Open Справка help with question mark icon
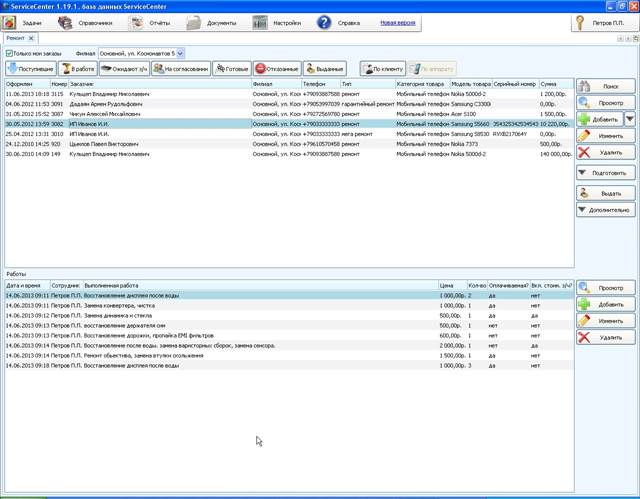 339,23
